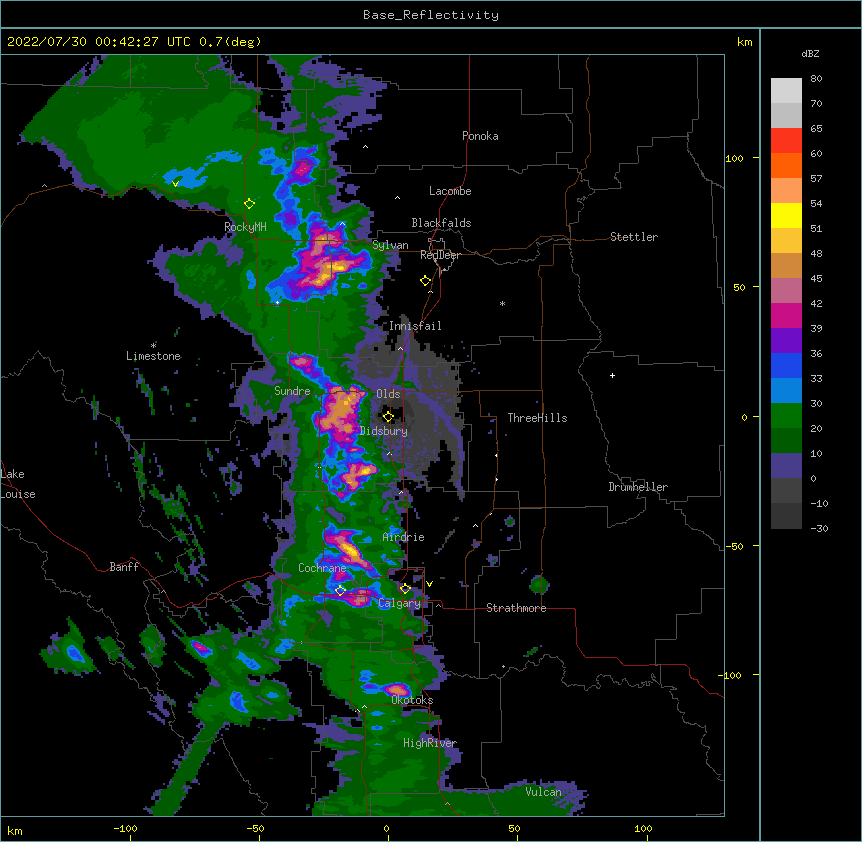
Task: Pick the orange legend swatch between 60 and 57
Action: pos(786,165)
